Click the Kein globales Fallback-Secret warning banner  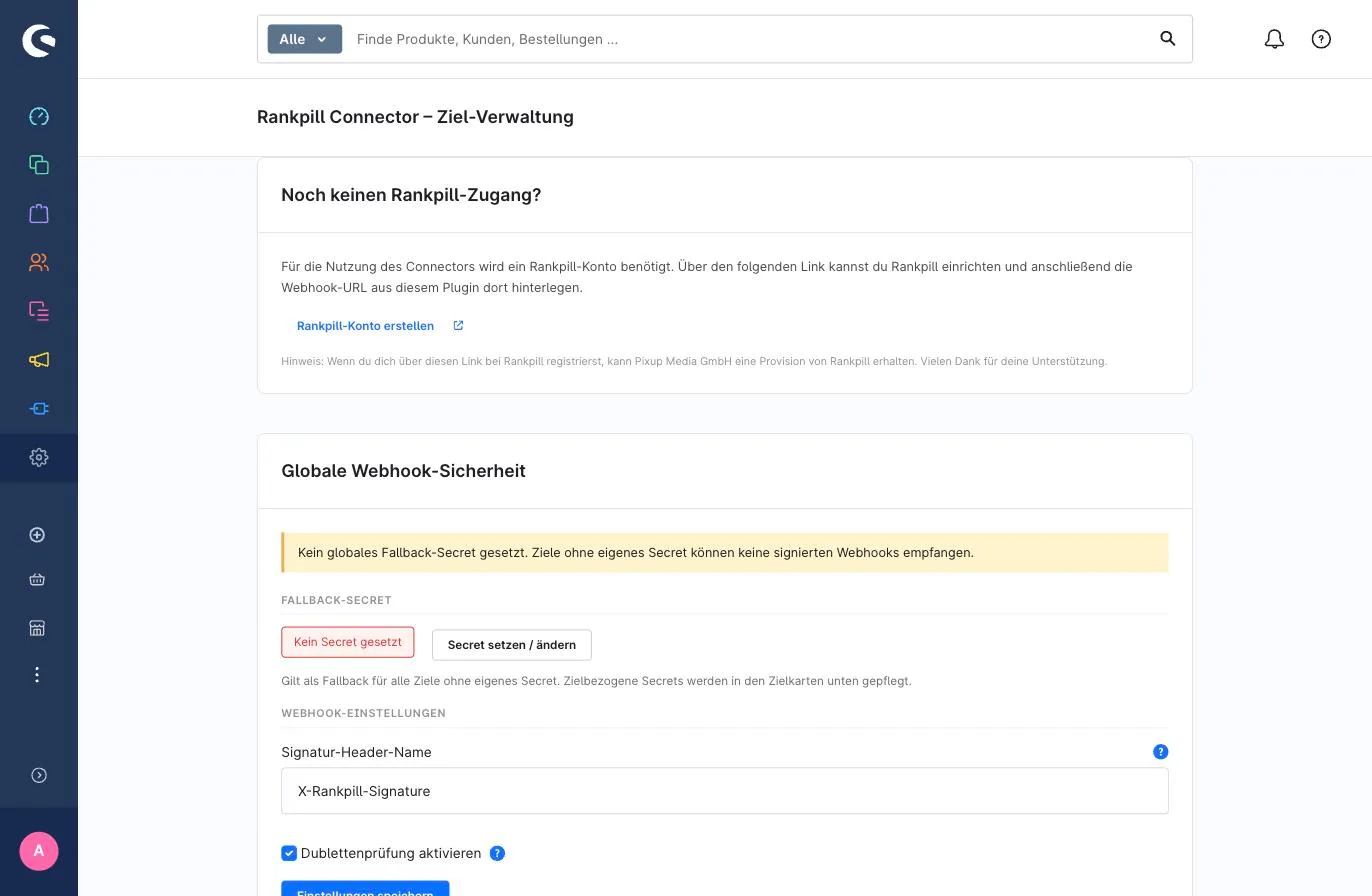click(725, 552)
